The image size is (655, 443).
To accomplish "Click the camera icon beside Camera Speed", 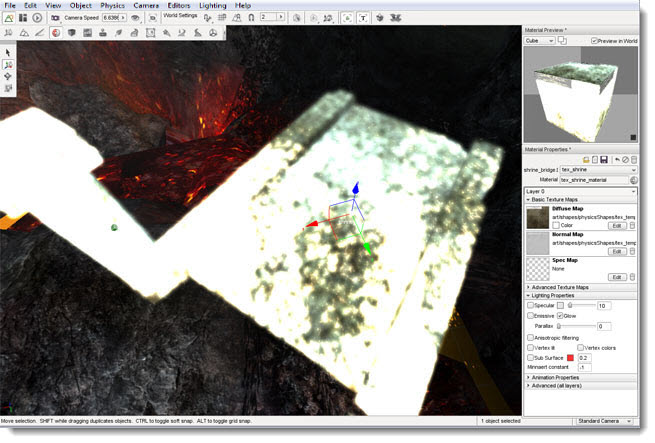I will point(55,18).
